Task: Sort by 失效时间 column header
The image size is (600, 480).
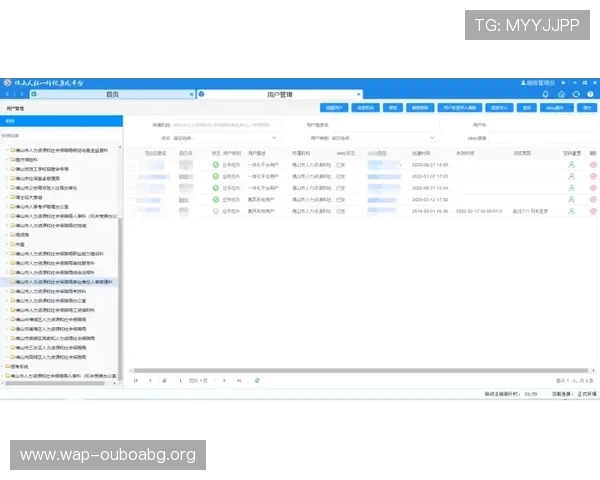Action: coord(465,153)
